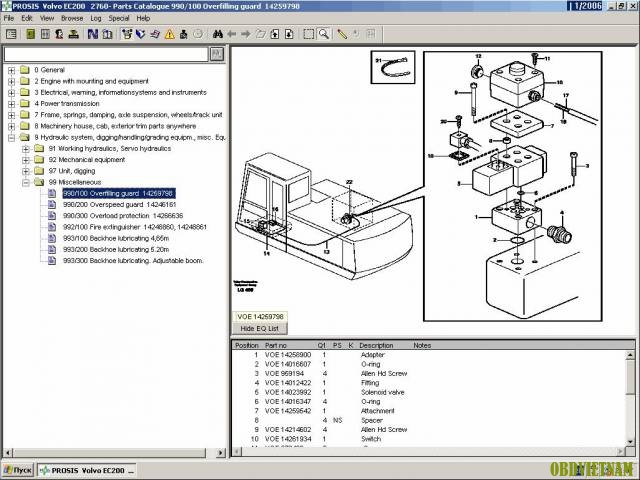Screen dimensions: 640x480
Task: Click the VOE 14259798 label button
Action: point(260,317)
